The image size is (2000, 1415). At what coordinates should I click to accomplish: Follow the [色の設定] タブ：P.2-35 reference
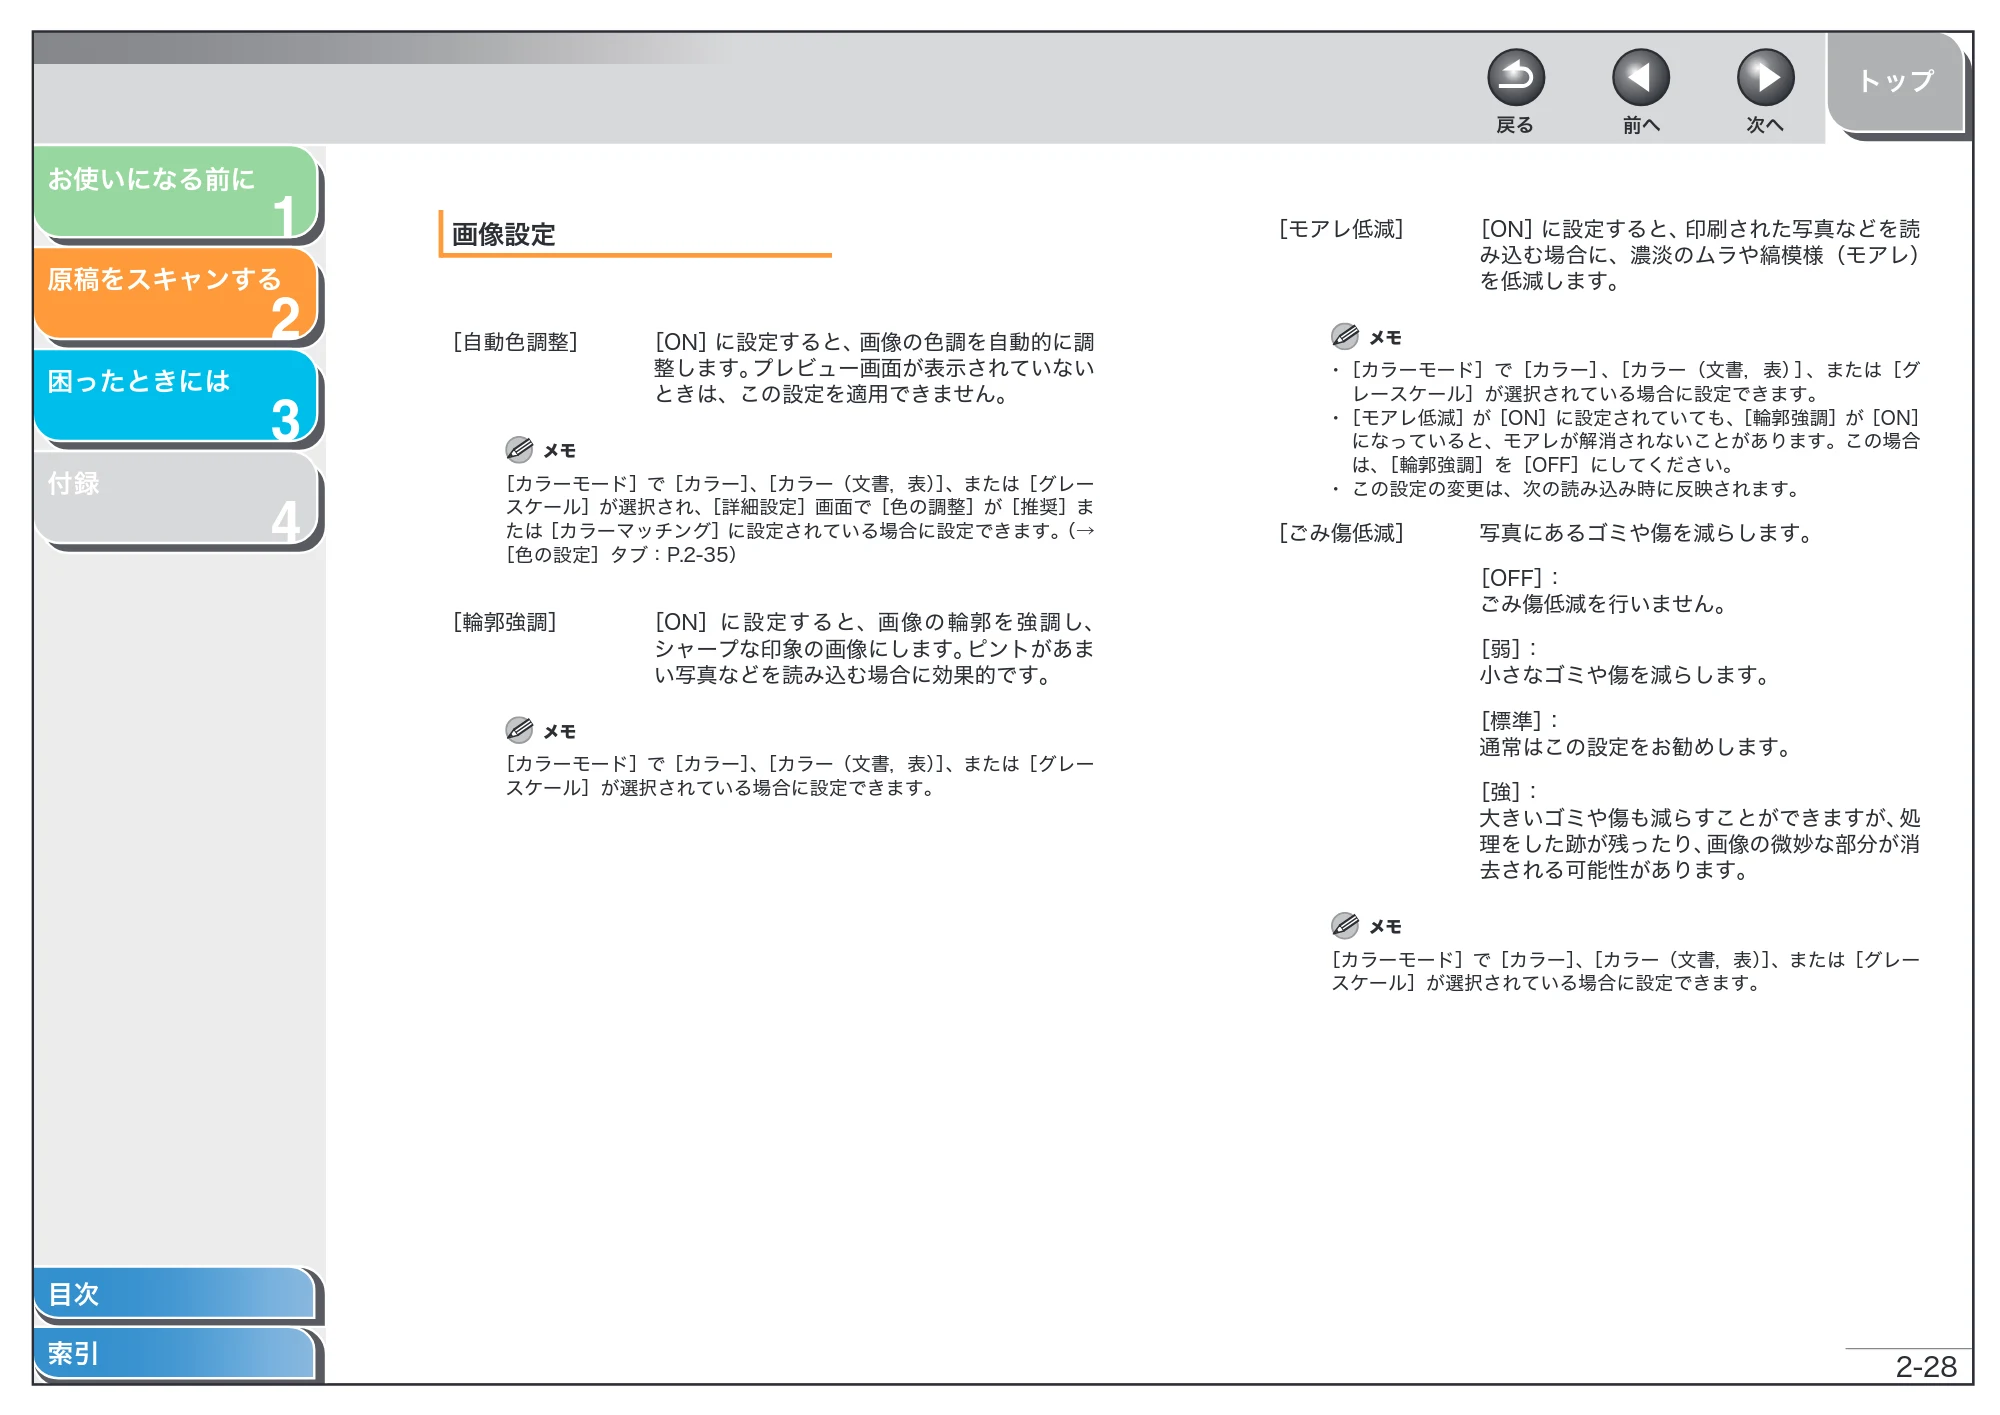[621, 555]
